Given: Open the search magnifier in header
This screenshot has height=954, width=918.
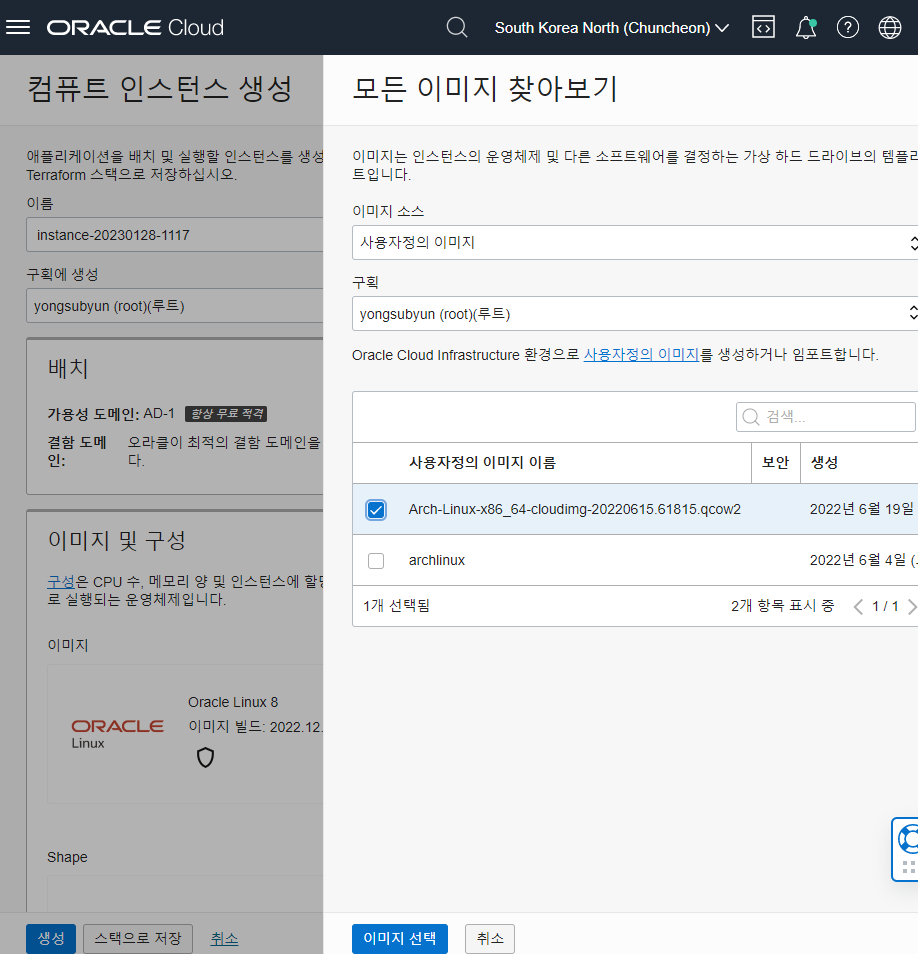Looking at the screenshot, I should coord(456,27).
